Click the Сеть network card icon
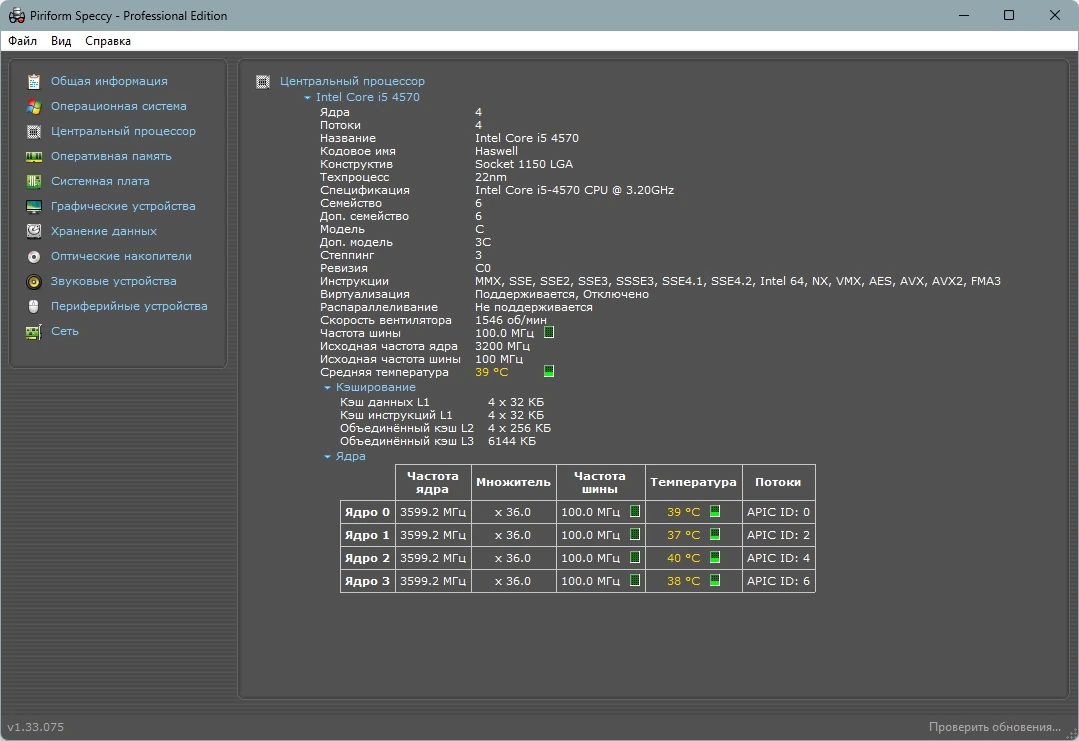The height and width of the screenshot is (741, 1079). tap(34, 332)
